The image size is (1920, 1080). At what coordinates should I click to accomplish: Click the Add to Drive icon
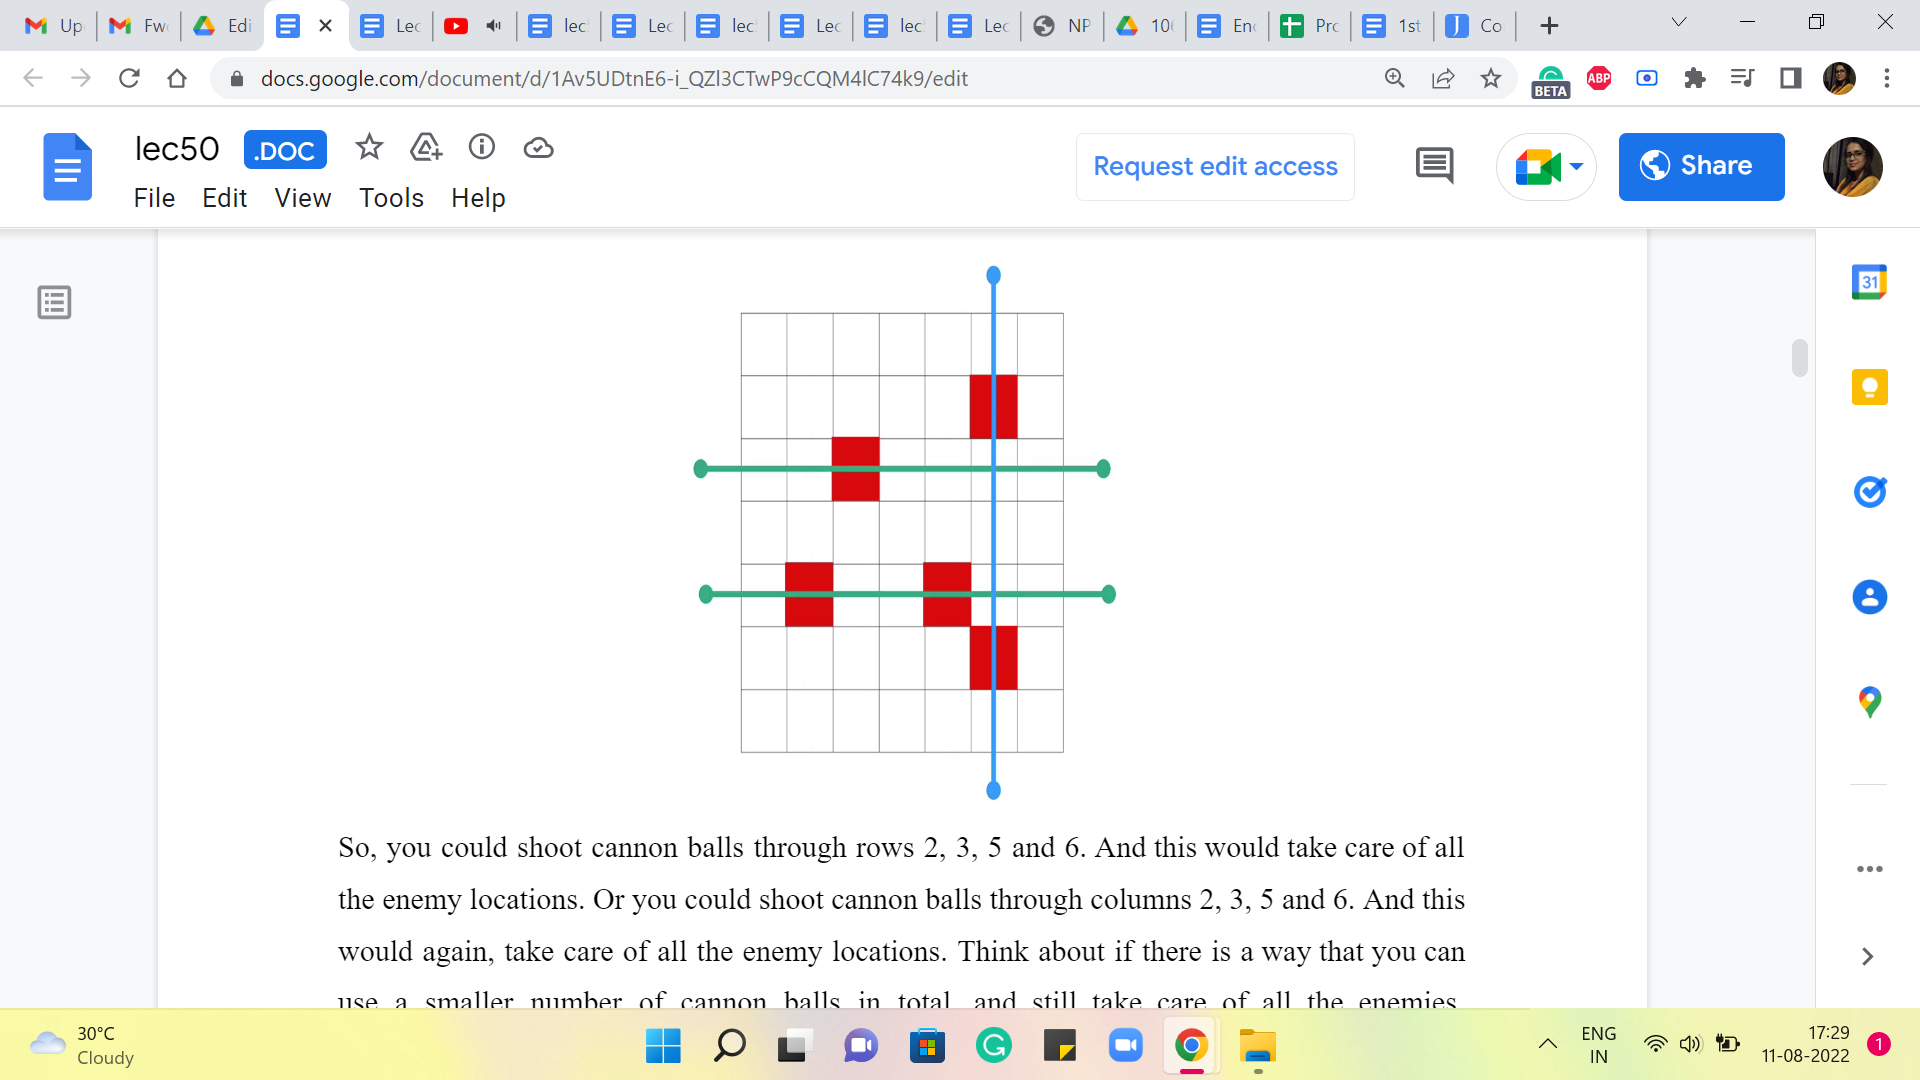(426, 148)
